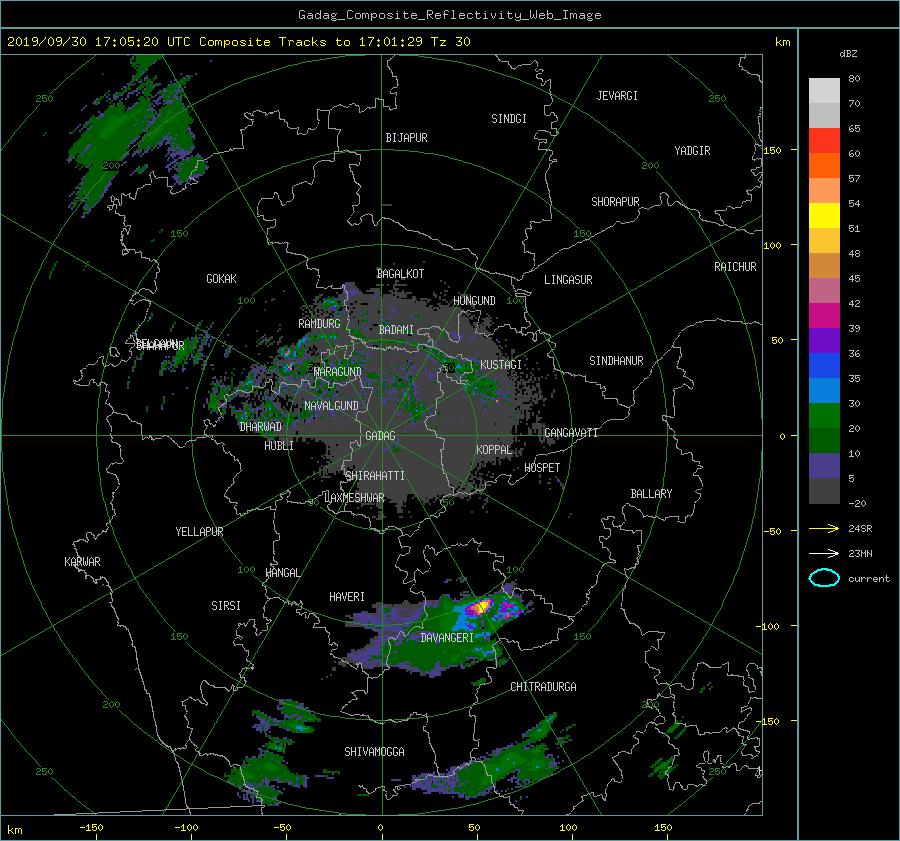Image resolution: width=900 pixels, height=841 pixels.
Task: Click the SHIVAMOGGA city label
Action: tap(374, 751)
